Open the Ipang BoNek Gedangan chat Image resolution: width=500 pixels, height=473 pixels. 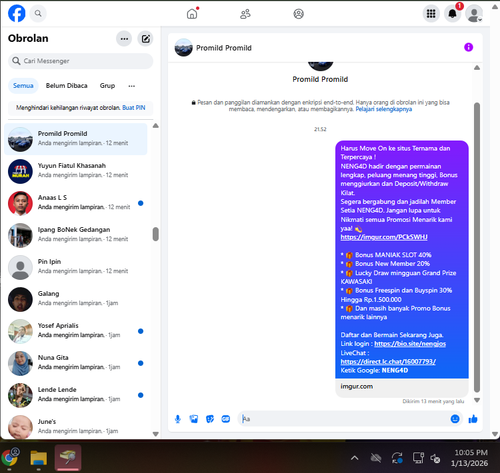(76, 235)
